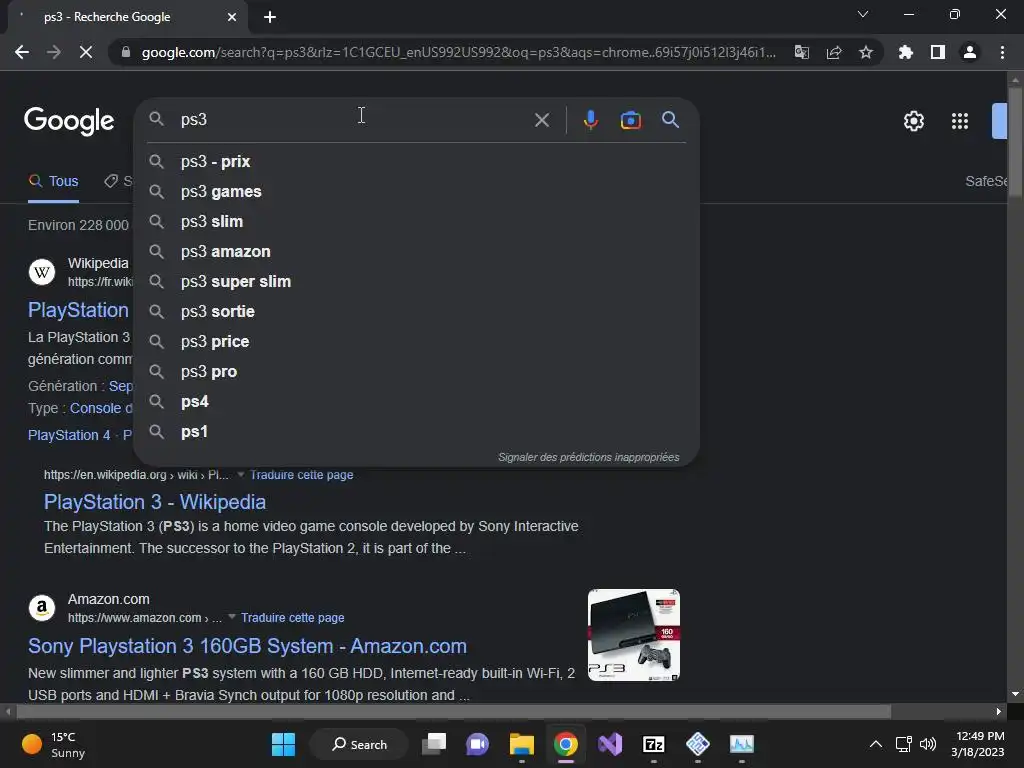
Task: Open Chrome extensions puzzle icon
Action: pos(905,52)
